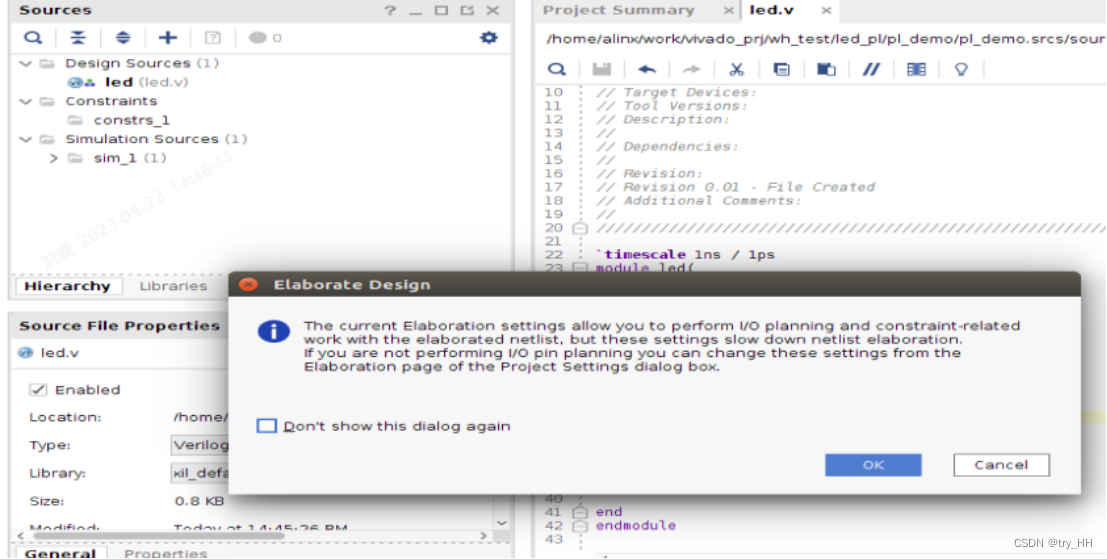Click the `timescale line in editor
The width and height of the screenshot is (1107, 559).
(x=686, y=255)
